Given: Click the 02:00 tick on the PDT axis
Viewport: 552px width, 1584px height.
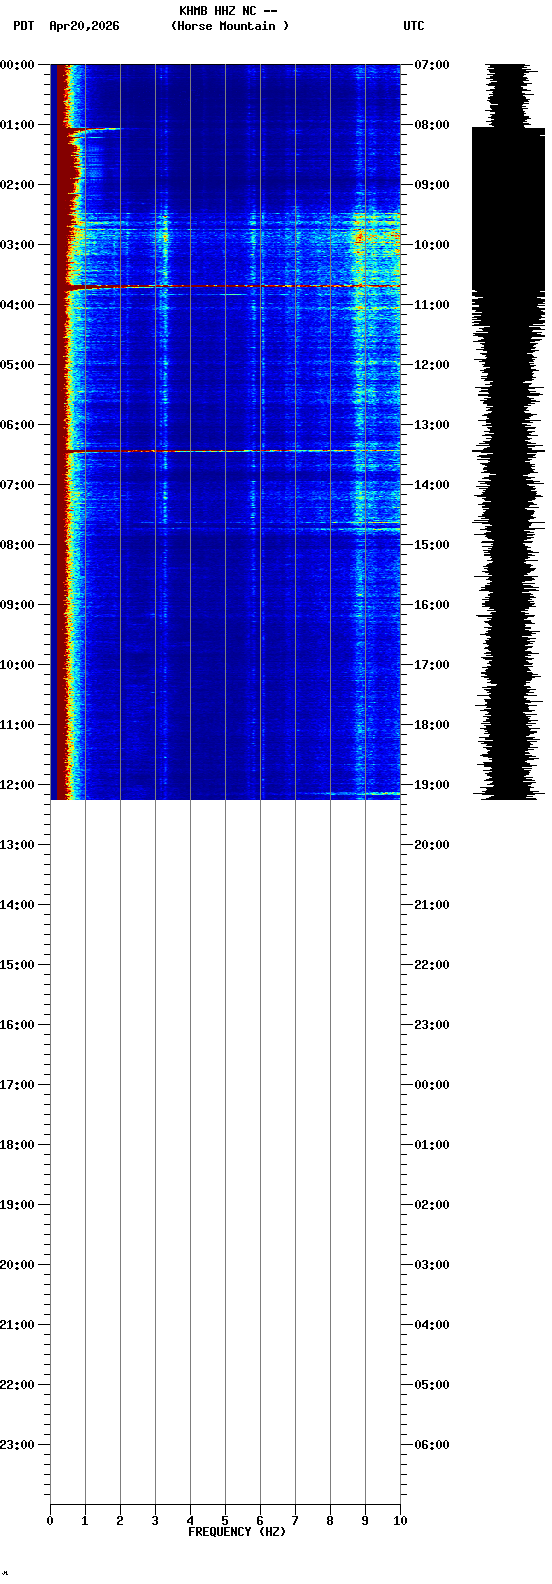Looking at the screenshot, I should pos(18,185).
